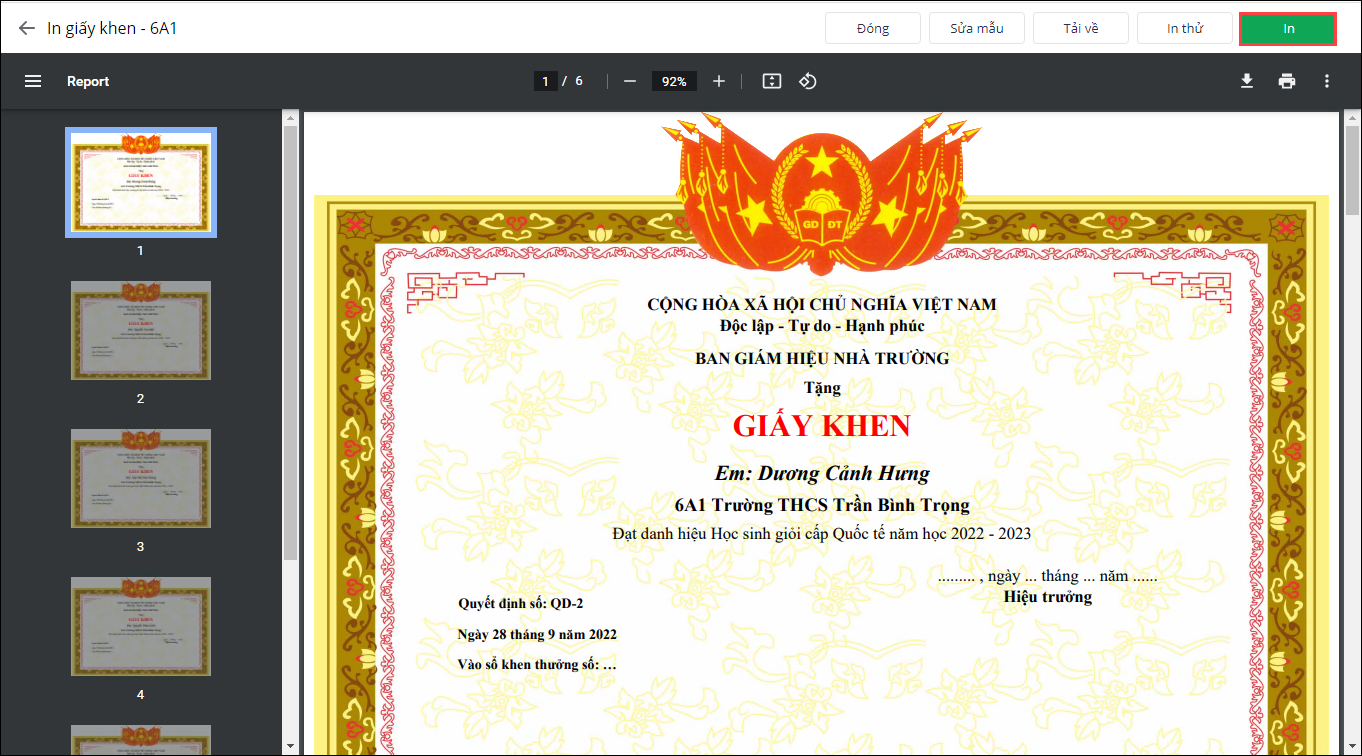Click 'Độc lập - Tự do - Hạnh phúc' text

[822, 326]
